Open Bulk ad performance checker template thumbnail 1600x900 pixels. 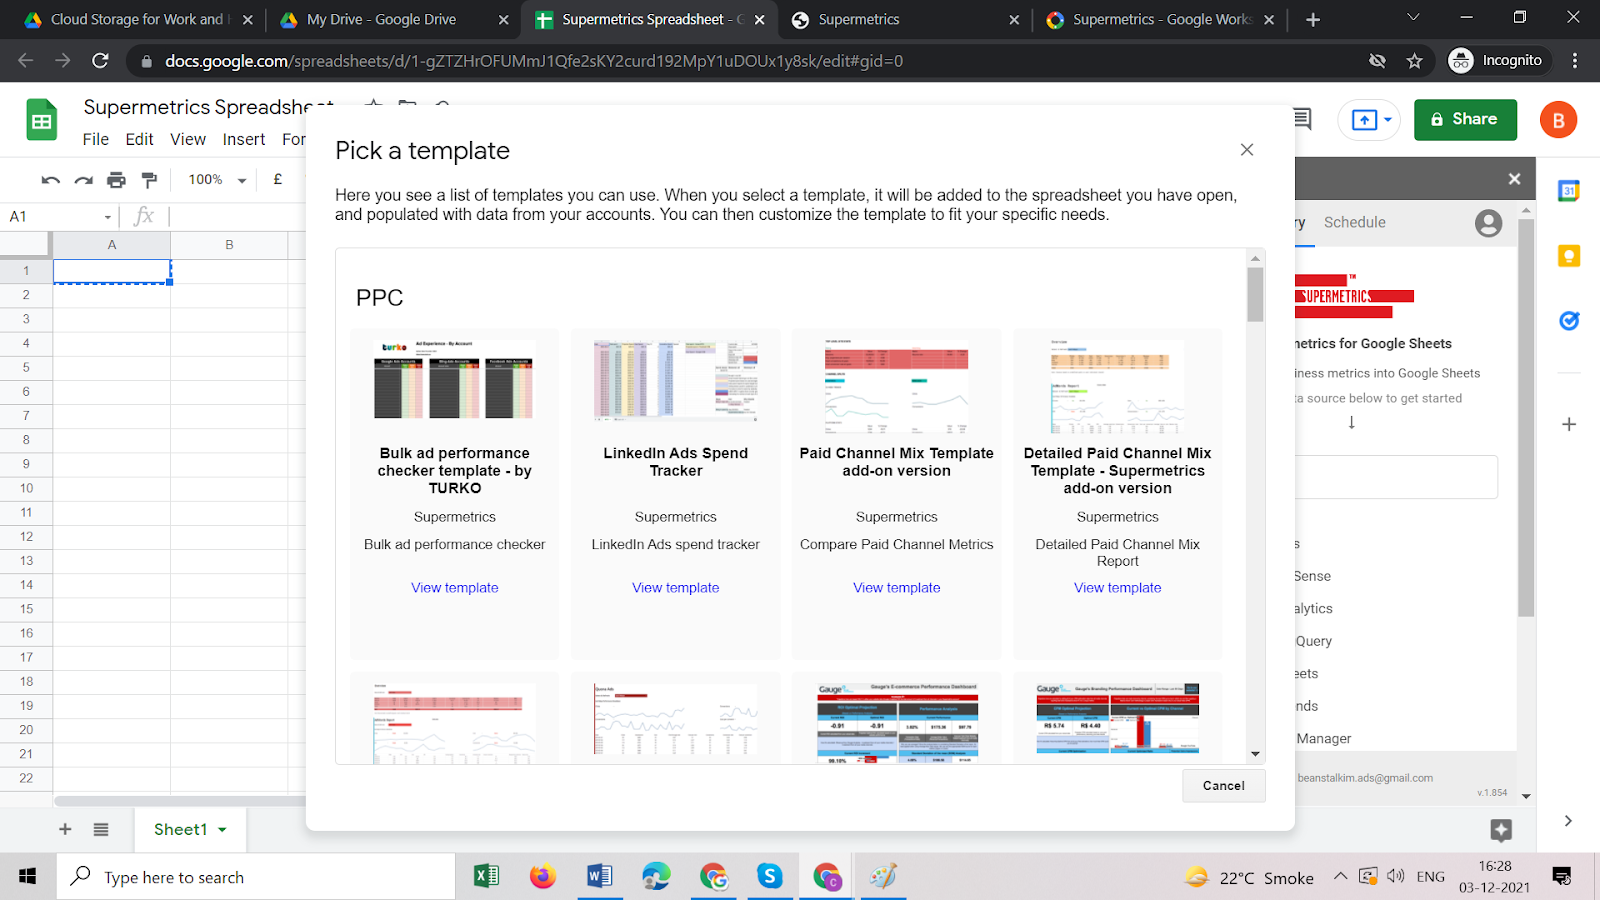click(454, 380)
